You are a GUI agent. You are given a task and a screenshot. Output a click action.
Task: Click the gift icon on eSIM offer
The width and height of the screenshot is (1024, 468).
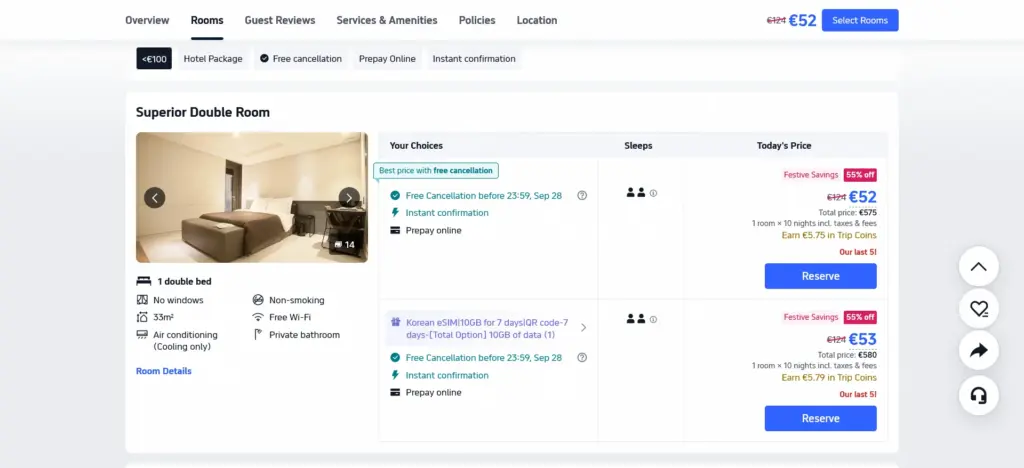[395, 322]
